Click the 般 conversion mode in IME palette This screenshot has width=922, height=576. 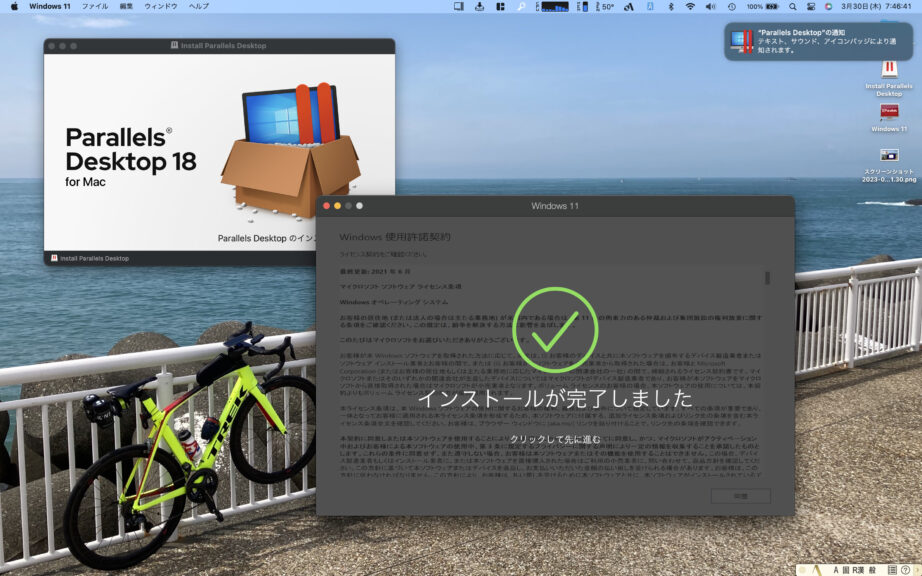[x=873, y=570]
